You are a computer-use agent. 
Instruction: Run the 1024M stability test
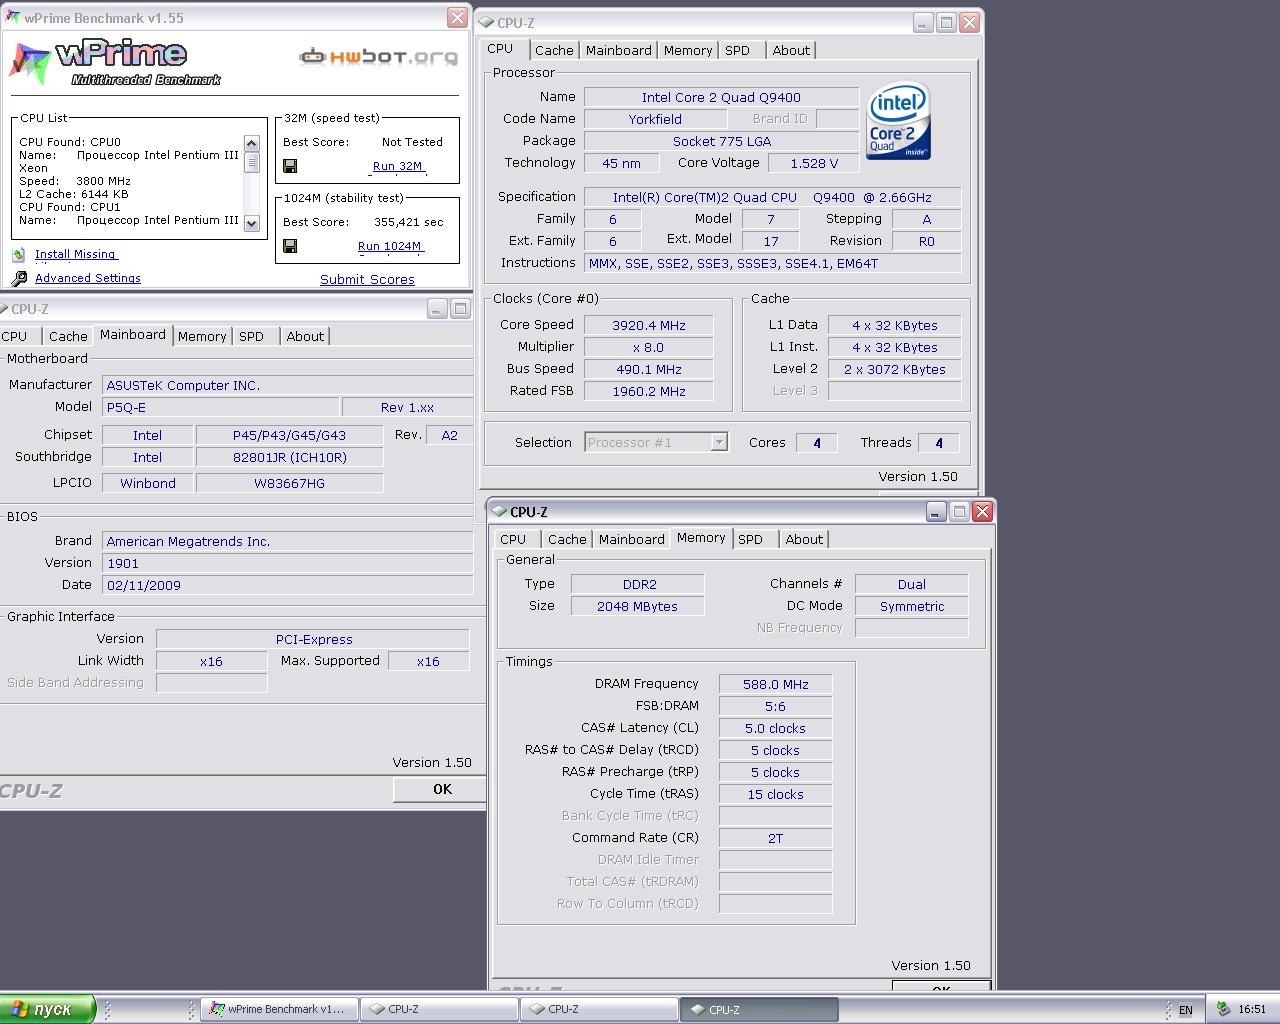[x=390, y=246]
